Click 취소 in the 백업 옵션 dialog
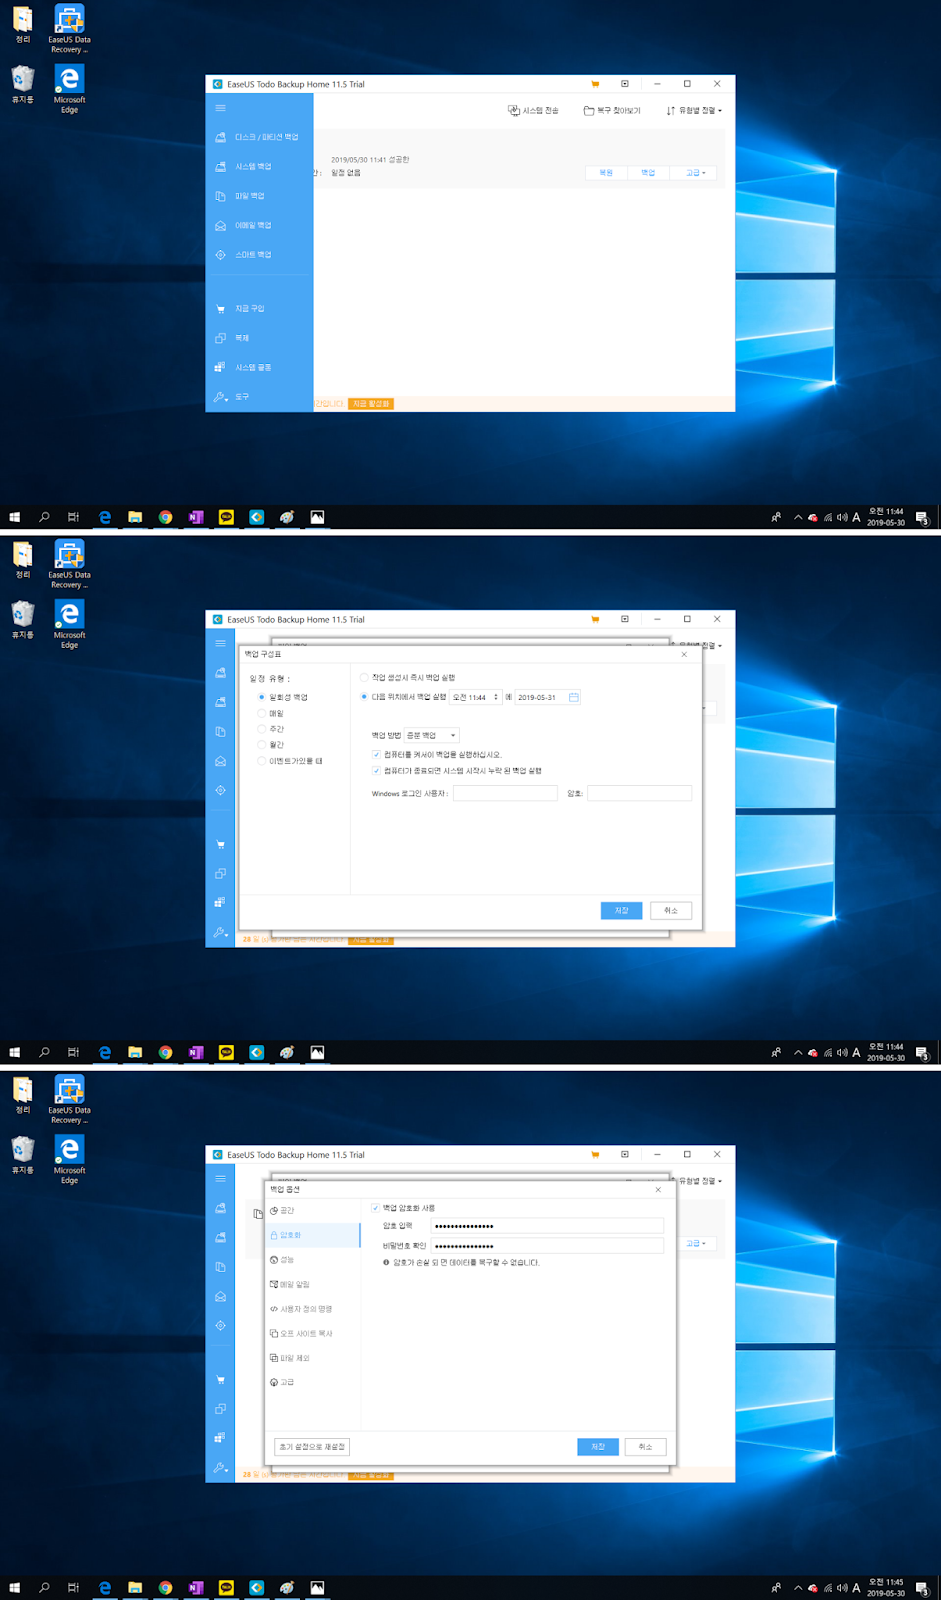Image resolution: width=941 pixels, height=1600 pixels. click(646, 1447)
